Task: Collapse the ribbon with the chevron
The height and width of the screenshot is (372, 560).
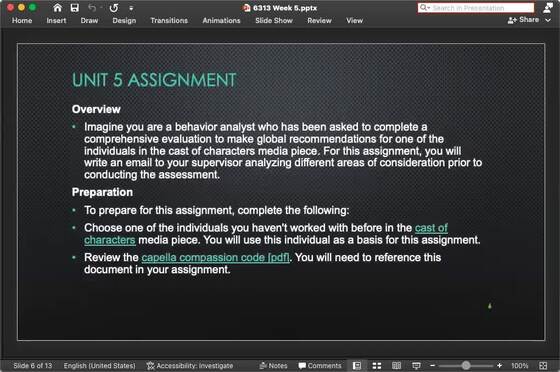Action: click(x=548, y=20)
